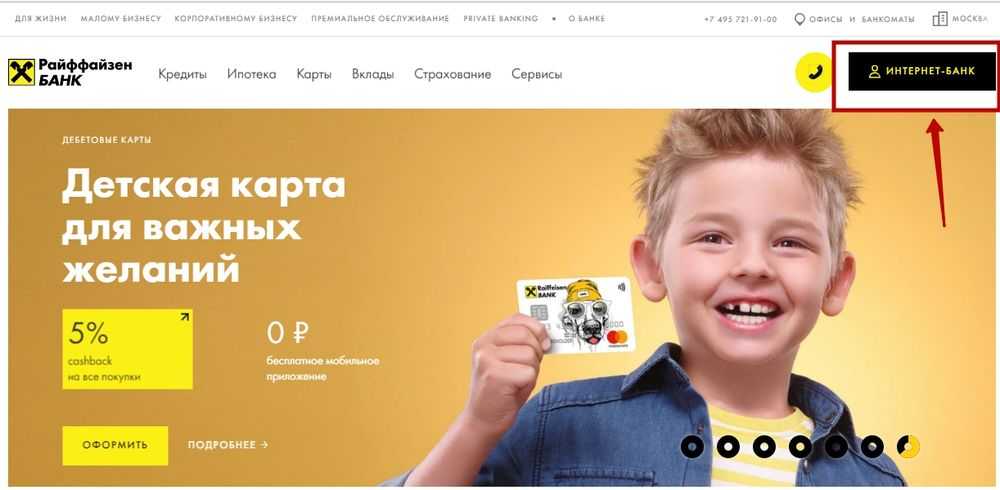Screen dimensions: 1000x490
Task: Open the Ипотека menu item
Action: coord(251,74)
